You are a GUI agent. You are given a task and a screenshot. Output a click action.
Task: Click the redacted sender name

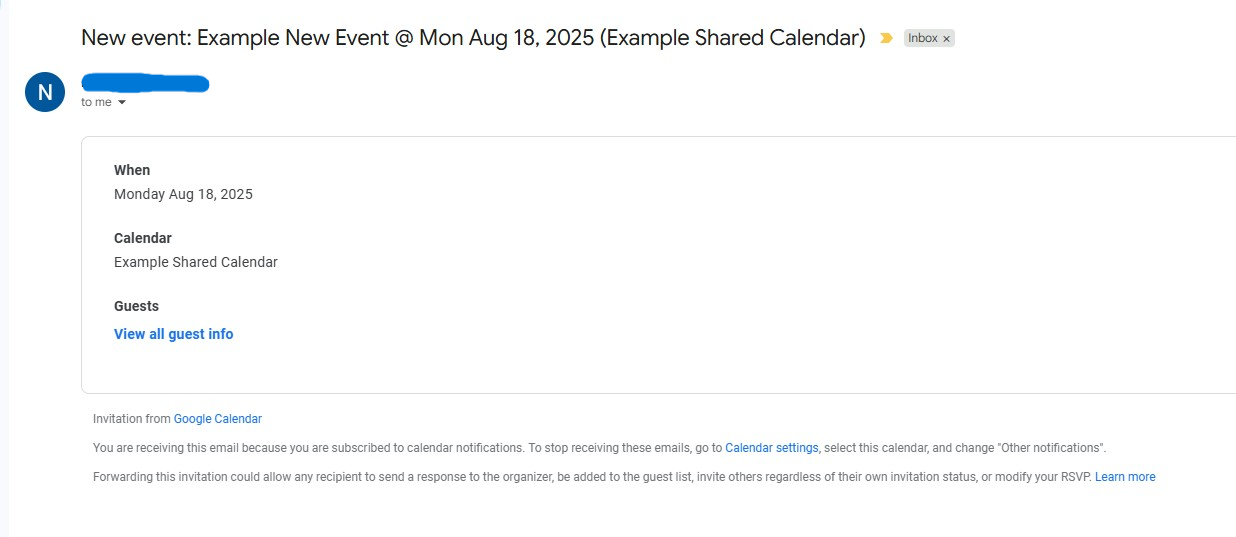tap(145, 83)
